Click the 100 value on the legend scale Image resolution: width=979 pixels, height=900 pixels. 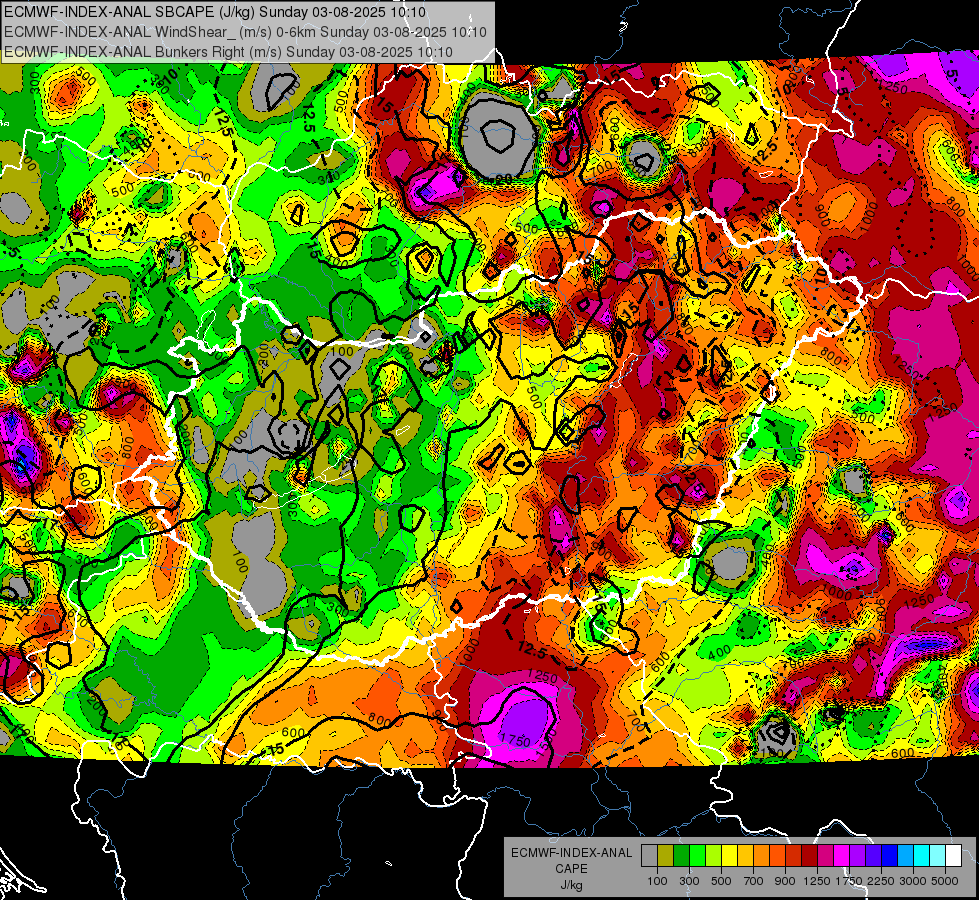pos(657,881)
